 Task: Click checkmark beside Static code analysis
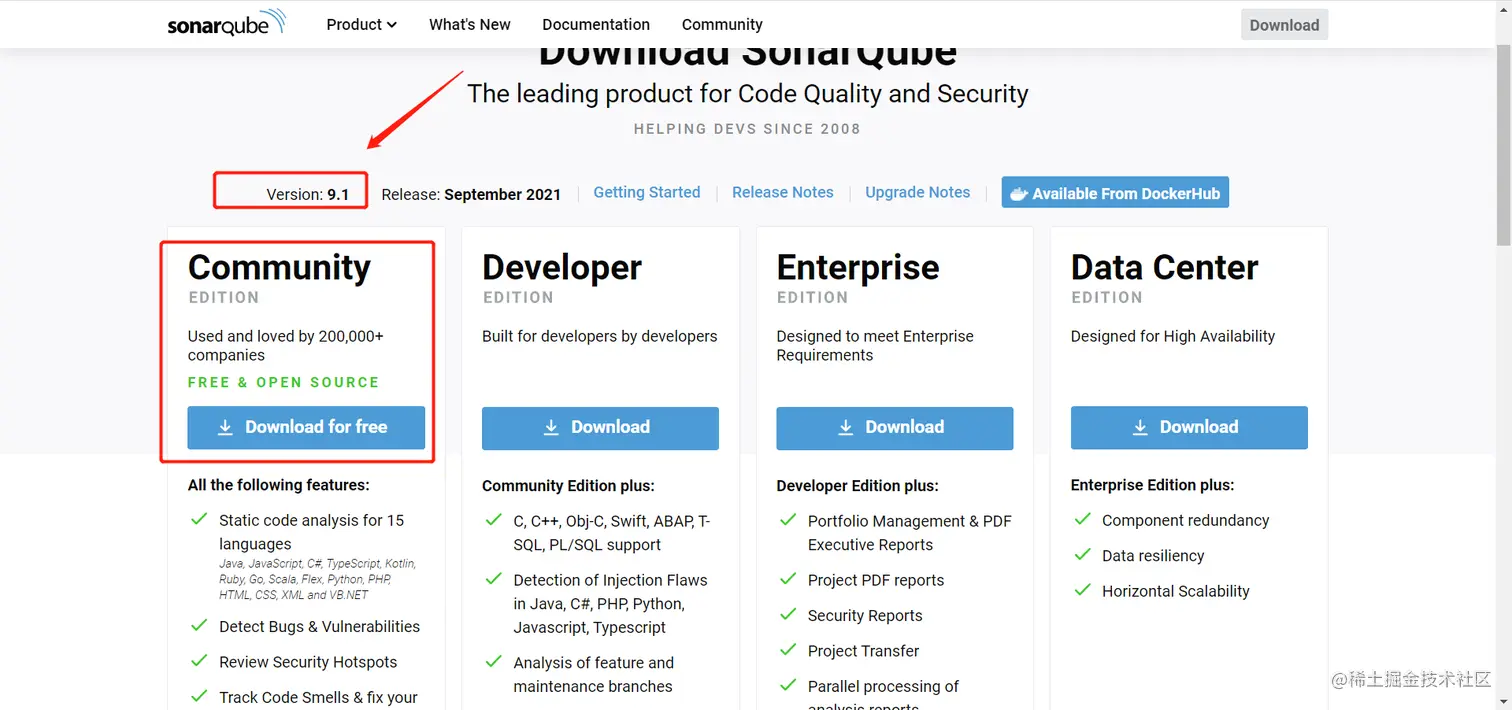pos(198,520)
